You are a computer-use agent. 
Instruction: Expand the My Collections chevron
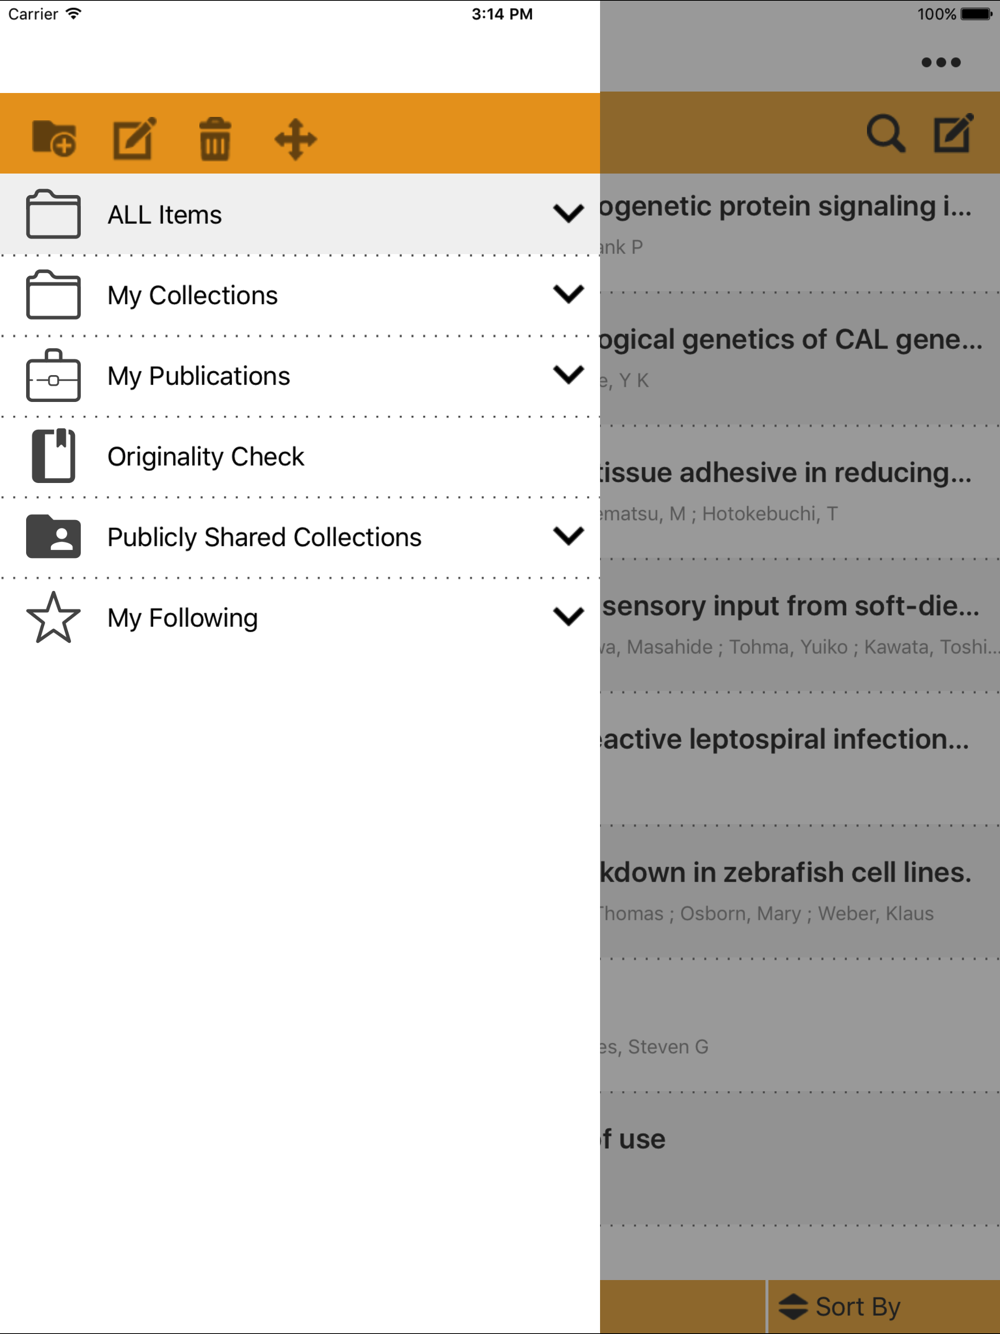coord(568,294)
